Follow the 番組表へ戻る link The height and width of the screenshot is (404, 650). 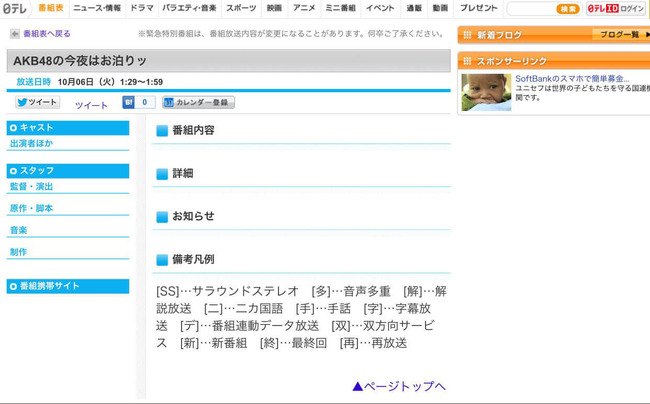click(x=47, y=34)
